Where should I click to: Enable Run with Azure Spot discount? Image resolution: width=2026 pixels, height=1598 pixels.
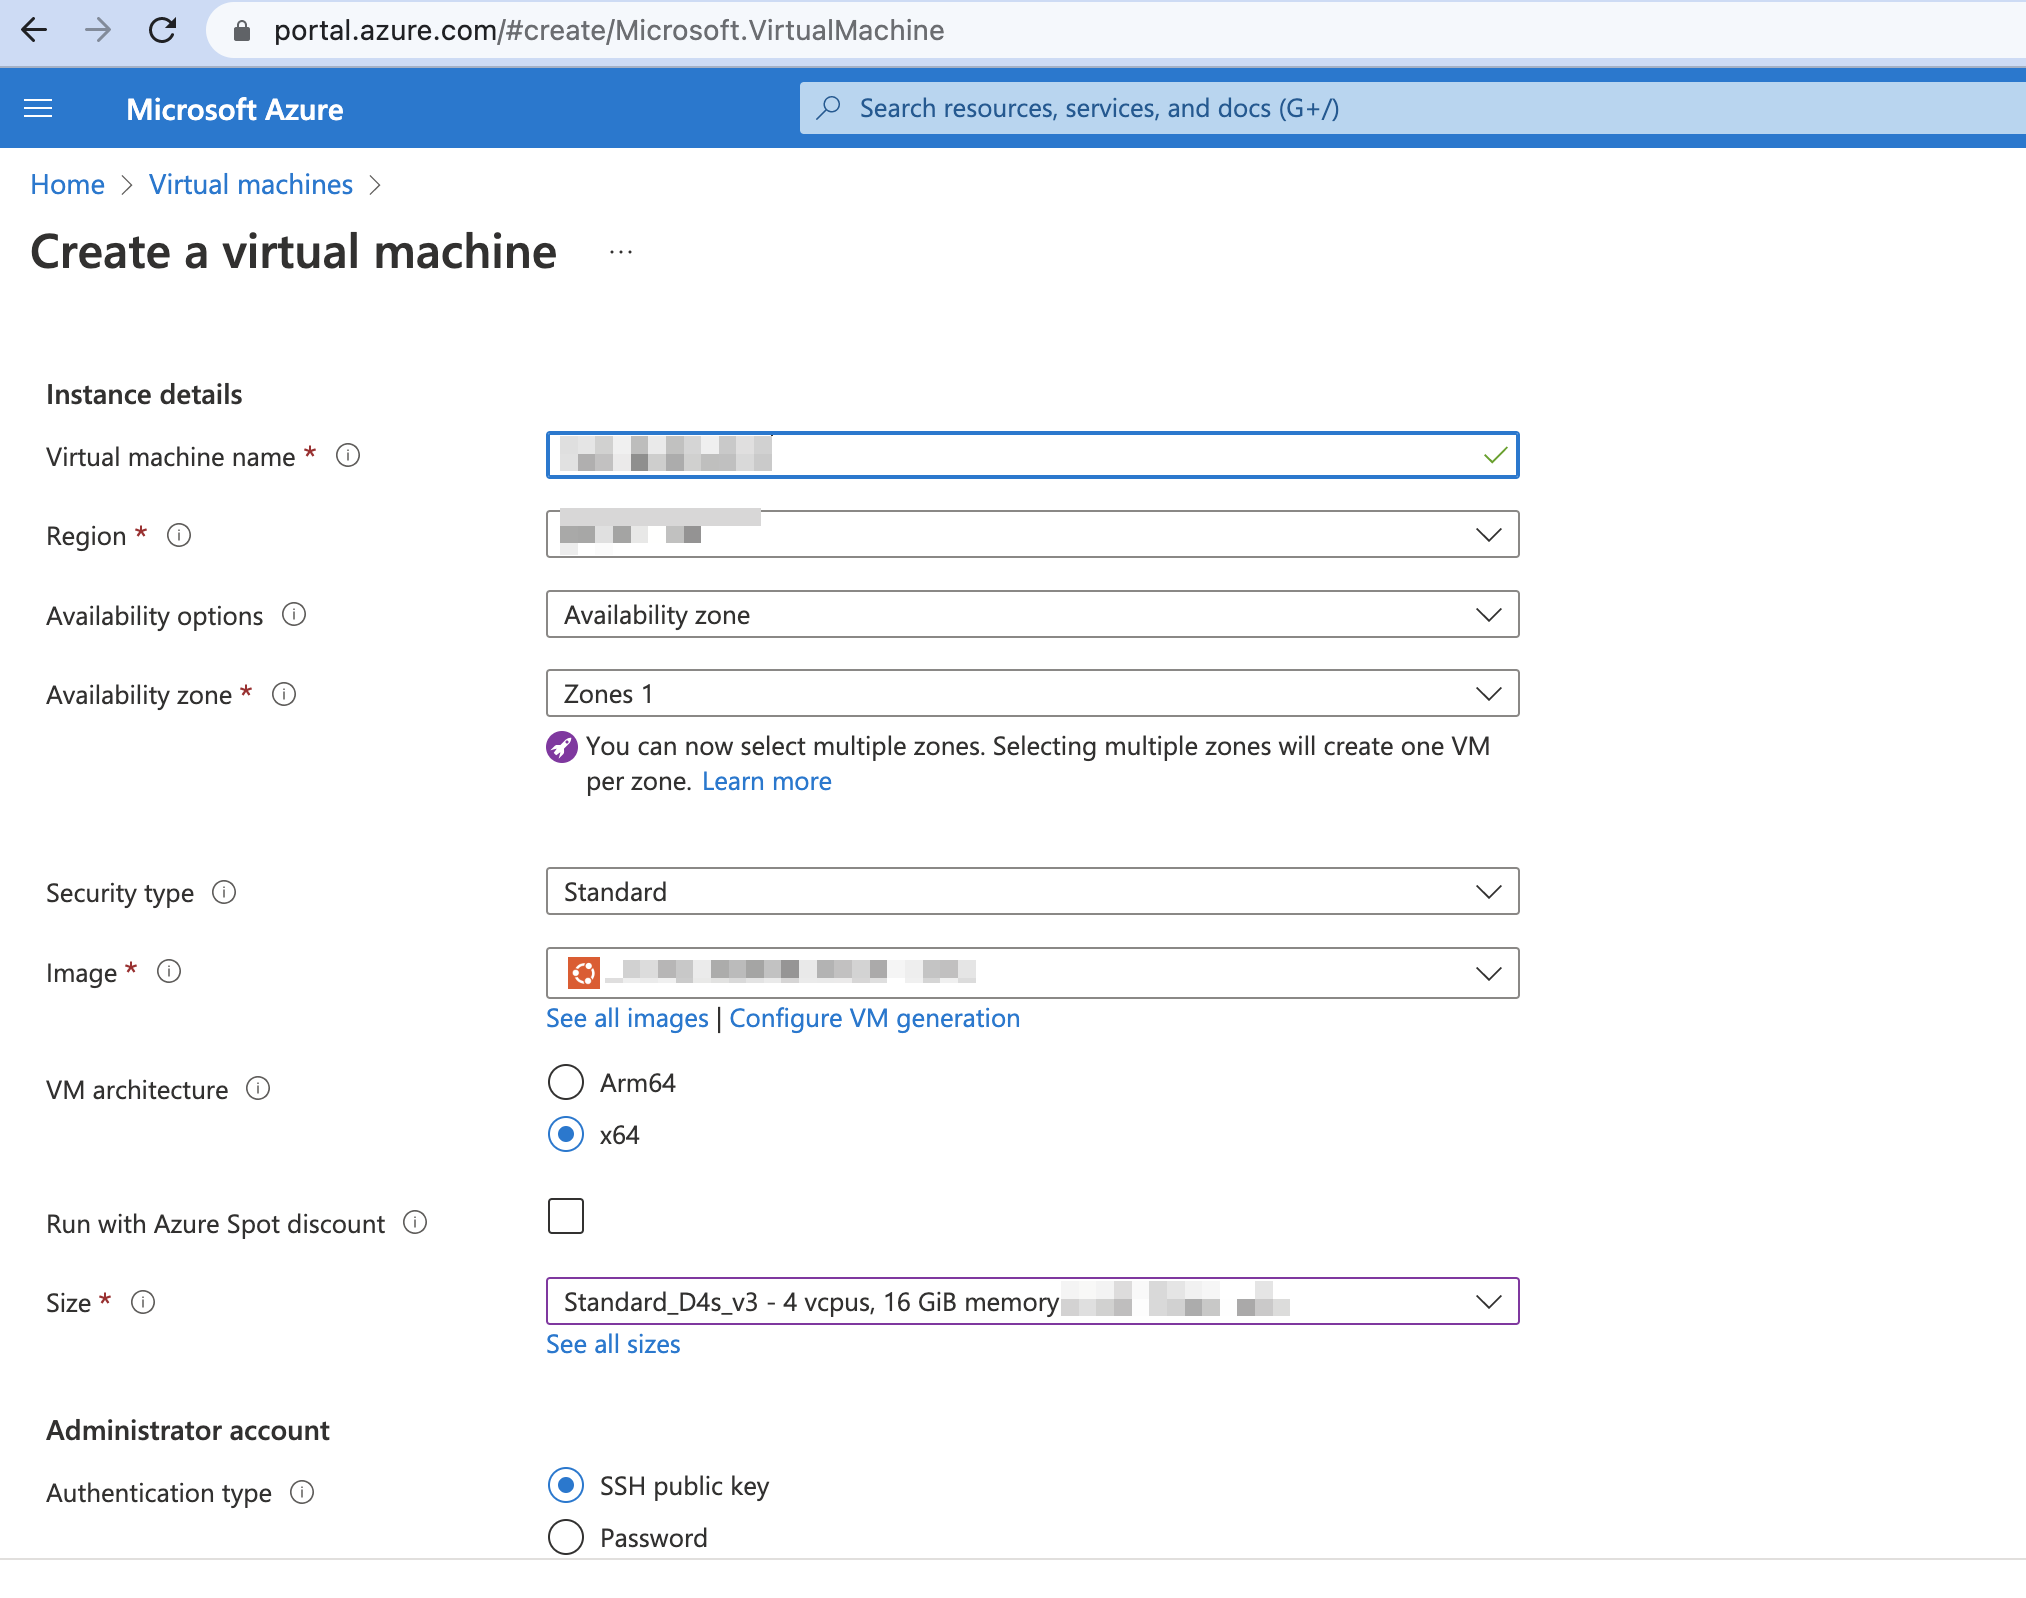(566, 1216)
